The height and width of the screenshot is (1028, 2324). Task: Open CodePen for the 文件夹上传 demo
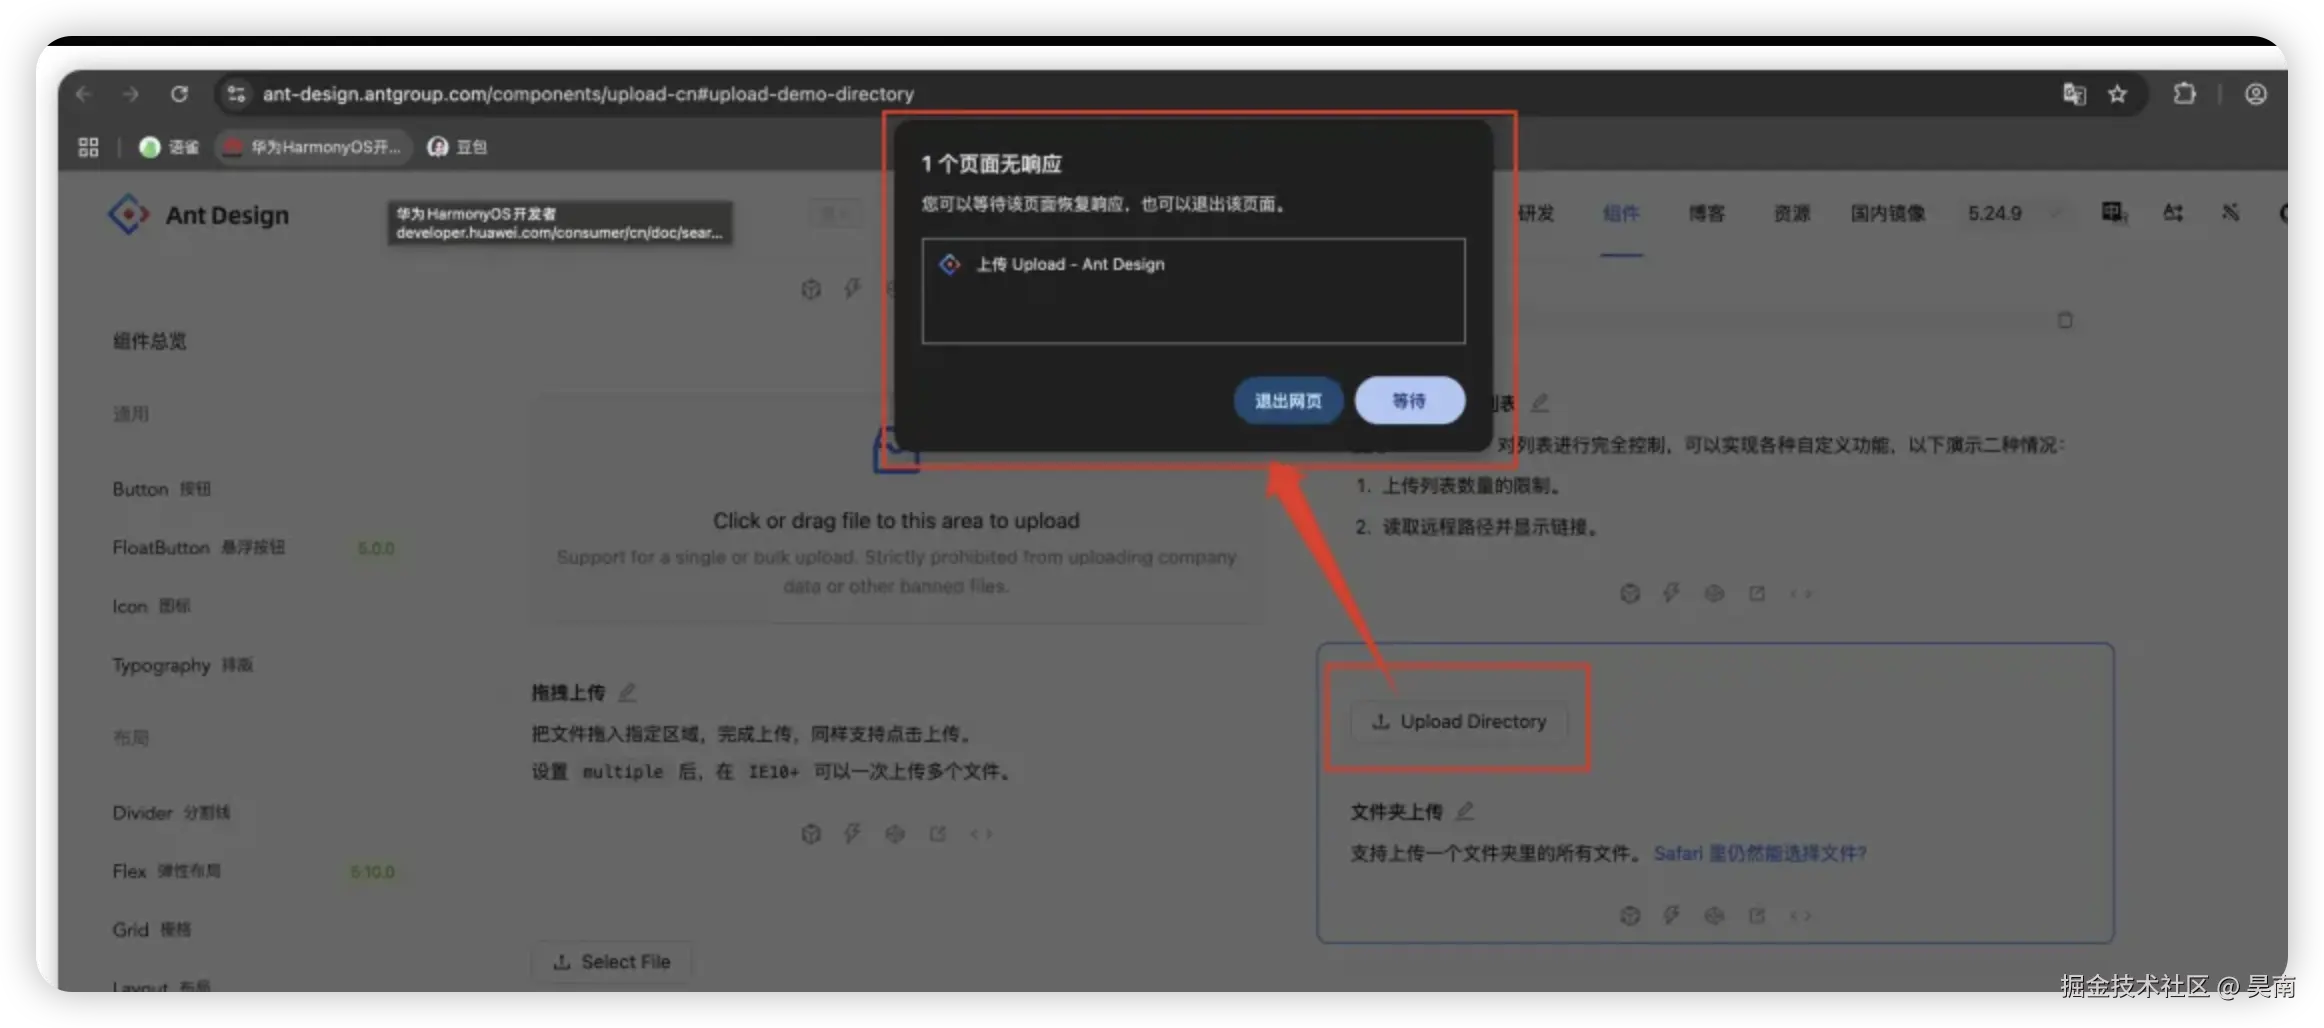coord(1714,916)
